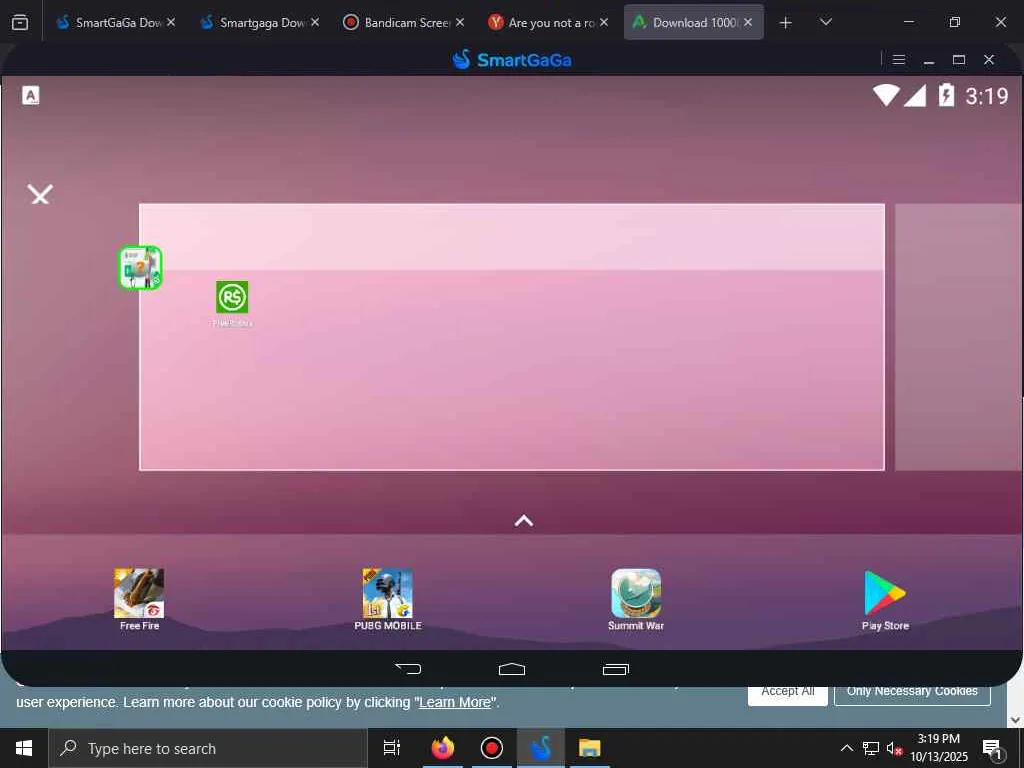Open Task View on taskbar

(392, 748)
